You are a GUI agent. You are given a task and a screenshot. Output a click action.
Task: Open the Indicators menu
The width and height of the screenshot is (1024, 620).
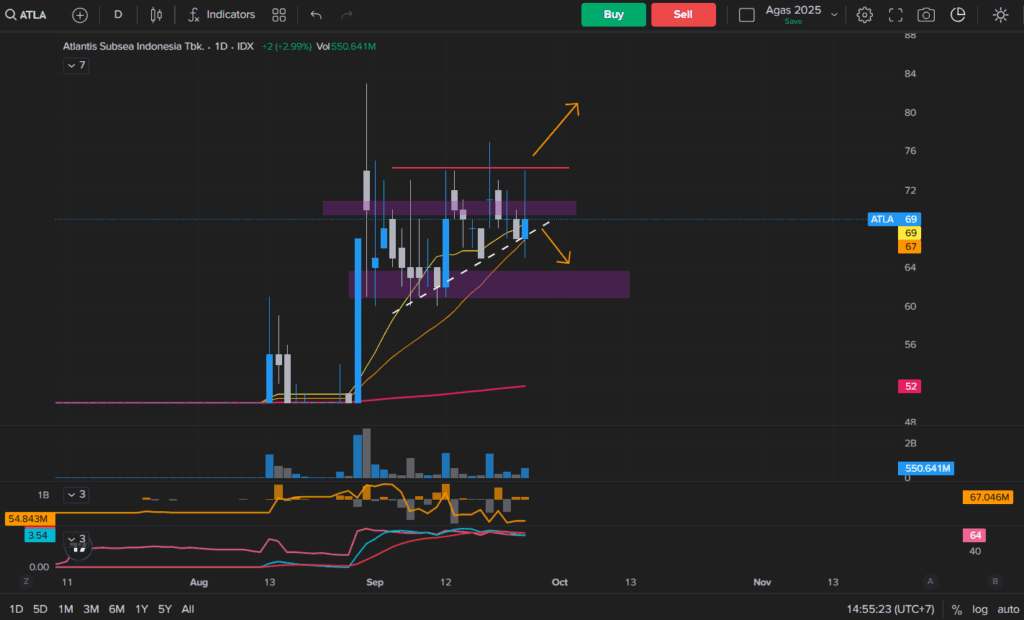point(221,15)
